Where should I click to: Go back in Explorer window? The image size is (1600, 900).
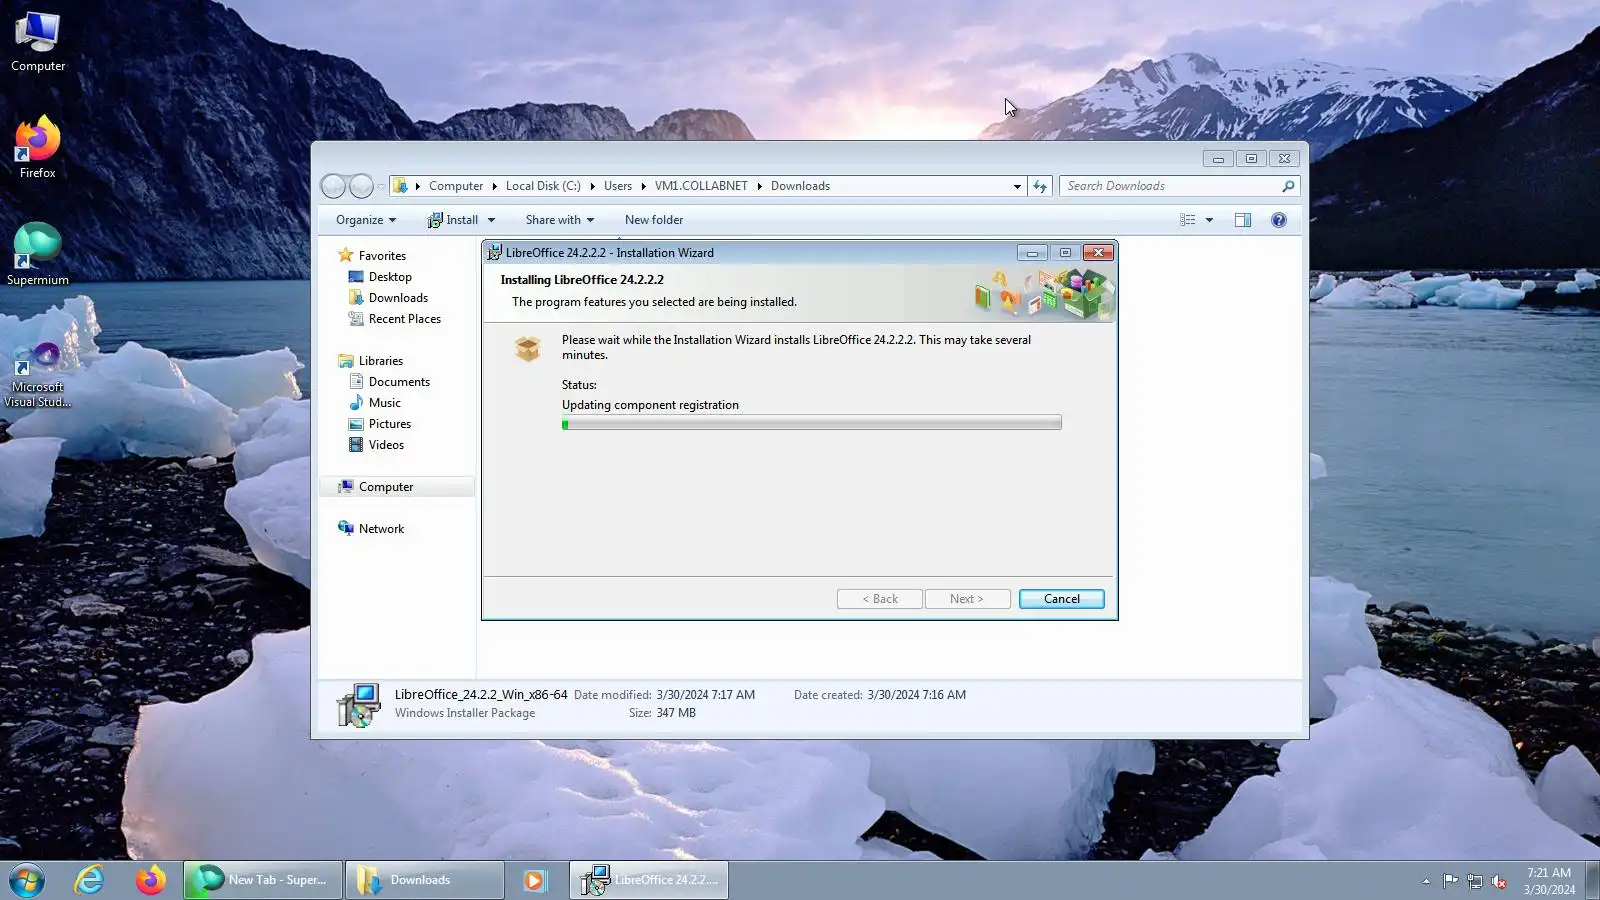pyautogui.click(x=334, y=186)
